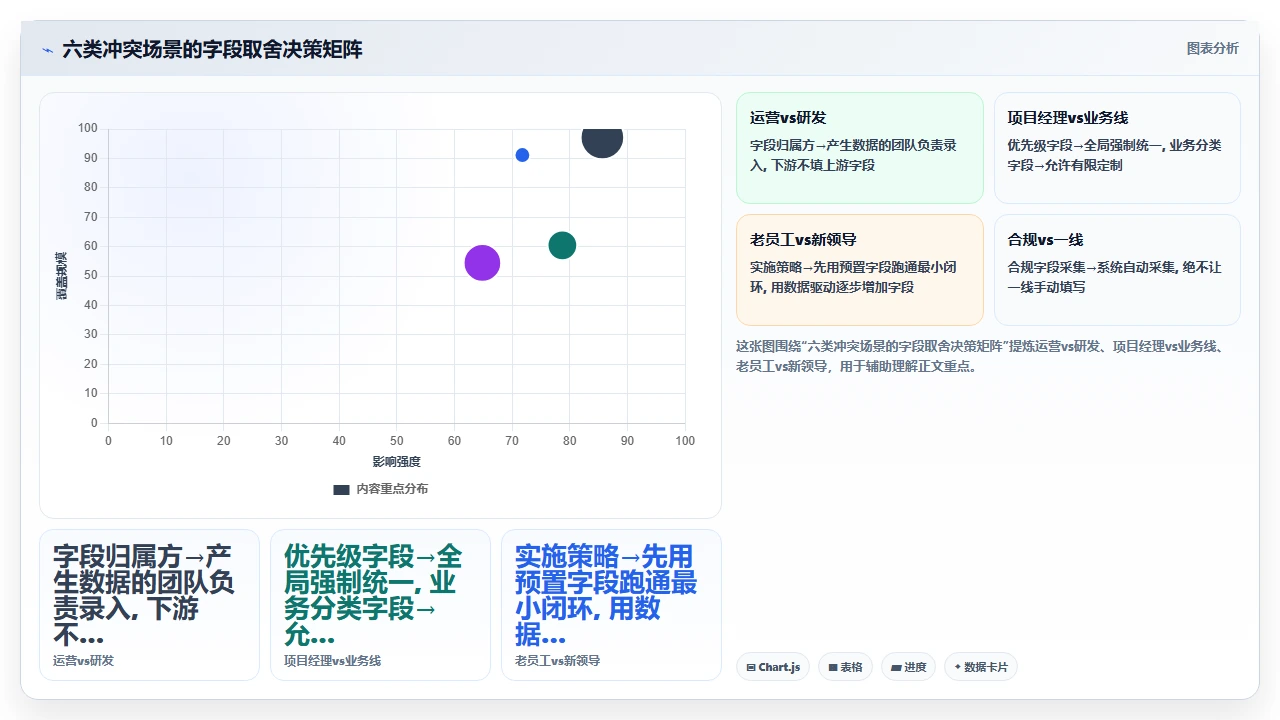Select the Chart.js tag
Image resolution: width=1280 pixels, height=720 pixels.
pyautogui.click(x=773, y=667)
